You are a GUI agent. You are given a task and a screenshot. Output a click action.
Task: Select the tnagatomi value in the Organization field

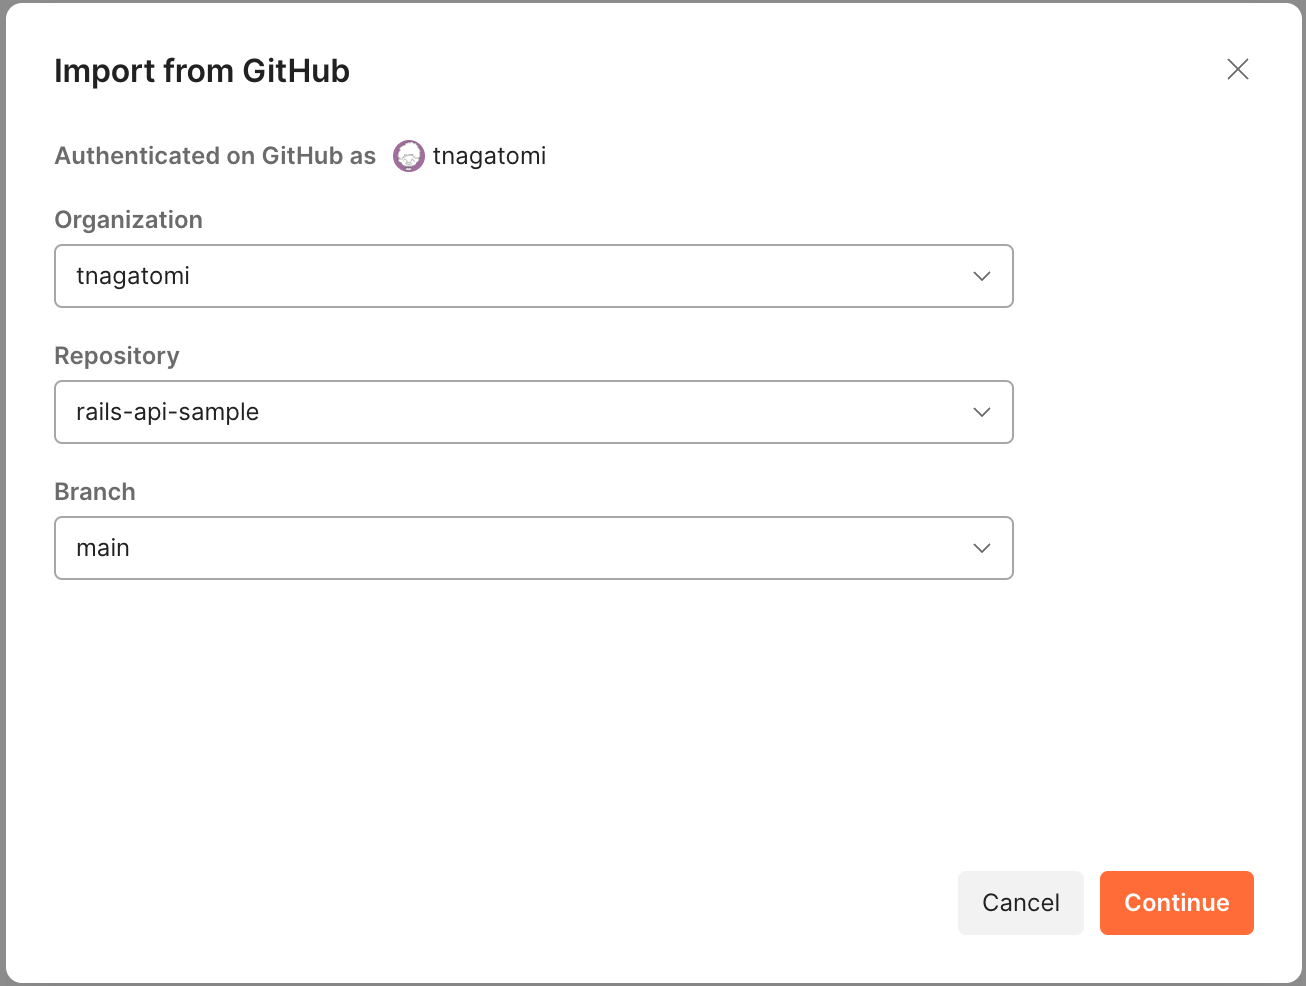[x=133, y=276]
